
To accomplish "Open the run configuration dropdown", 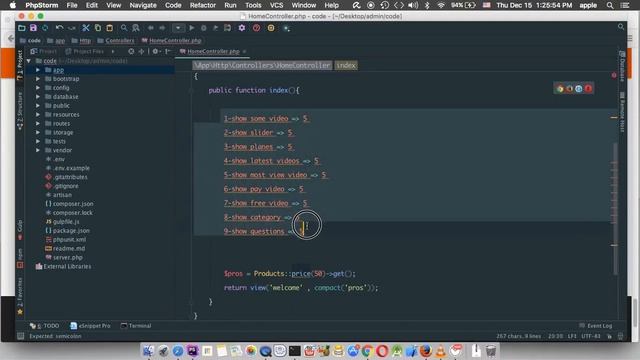I will (x=178, y=28).
